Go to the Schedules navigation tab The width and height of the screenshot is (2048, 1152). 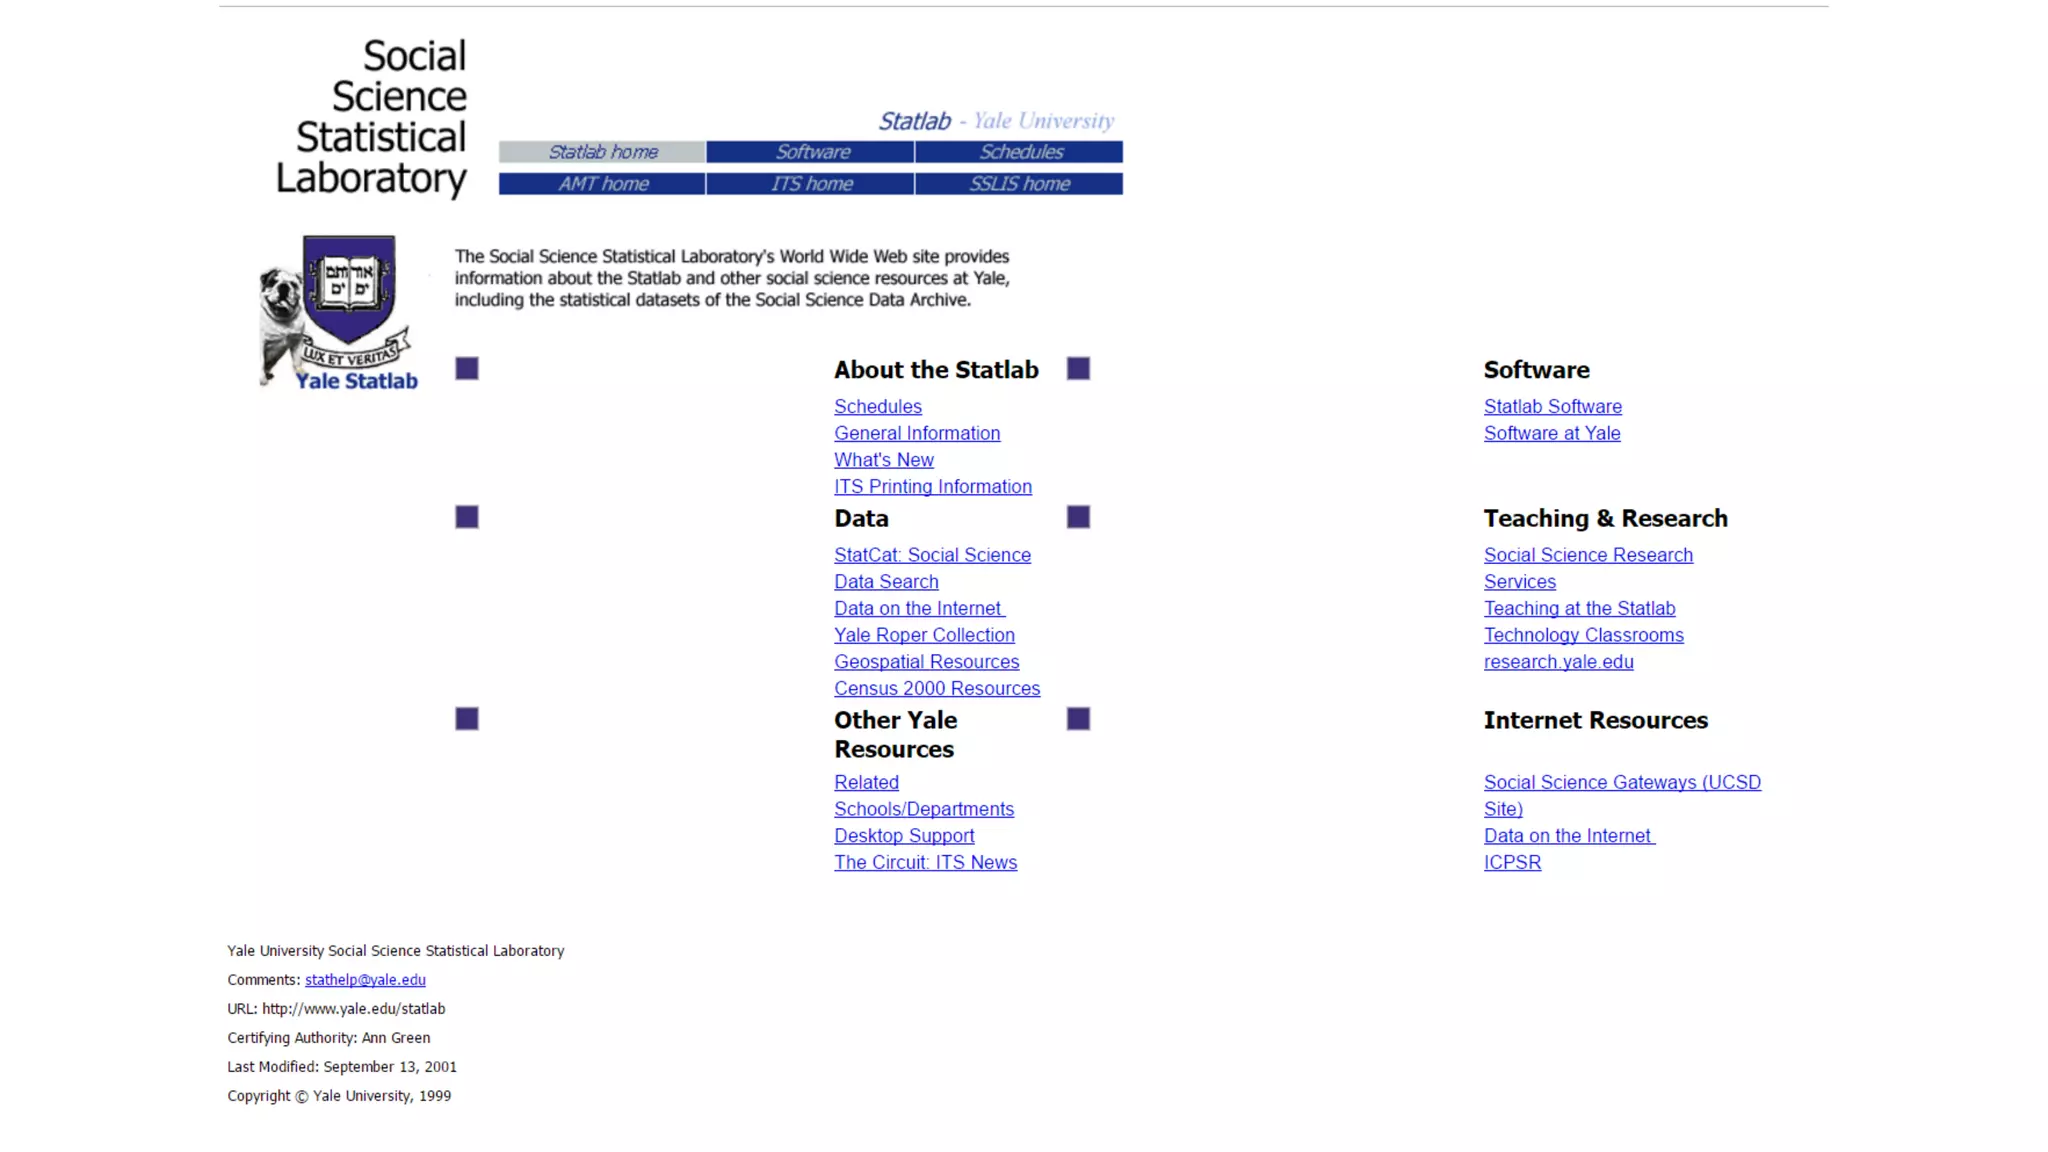1019,152
